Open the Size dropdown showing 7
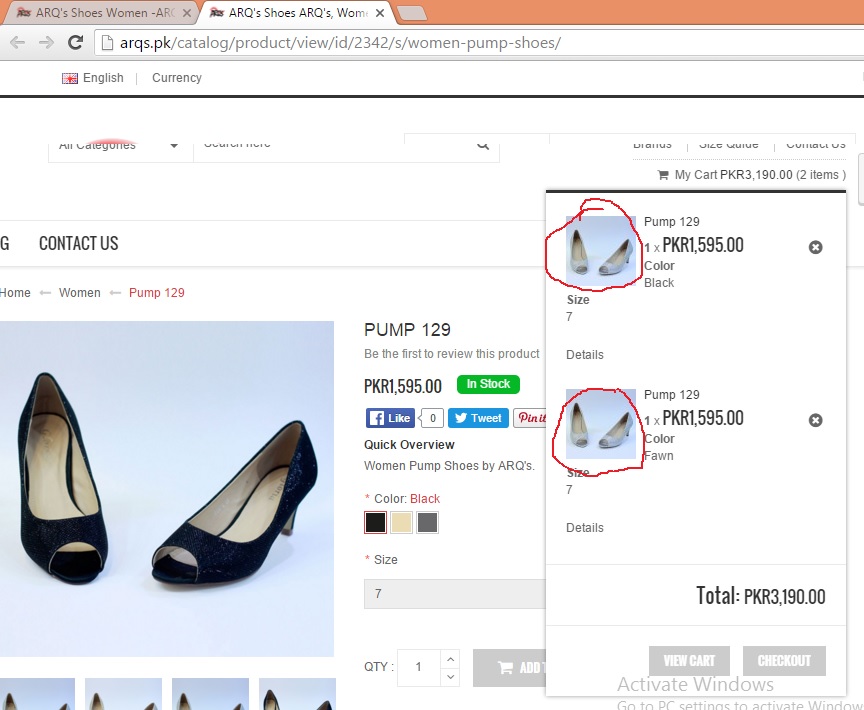 pyautogui.click(x=455, y=594)
